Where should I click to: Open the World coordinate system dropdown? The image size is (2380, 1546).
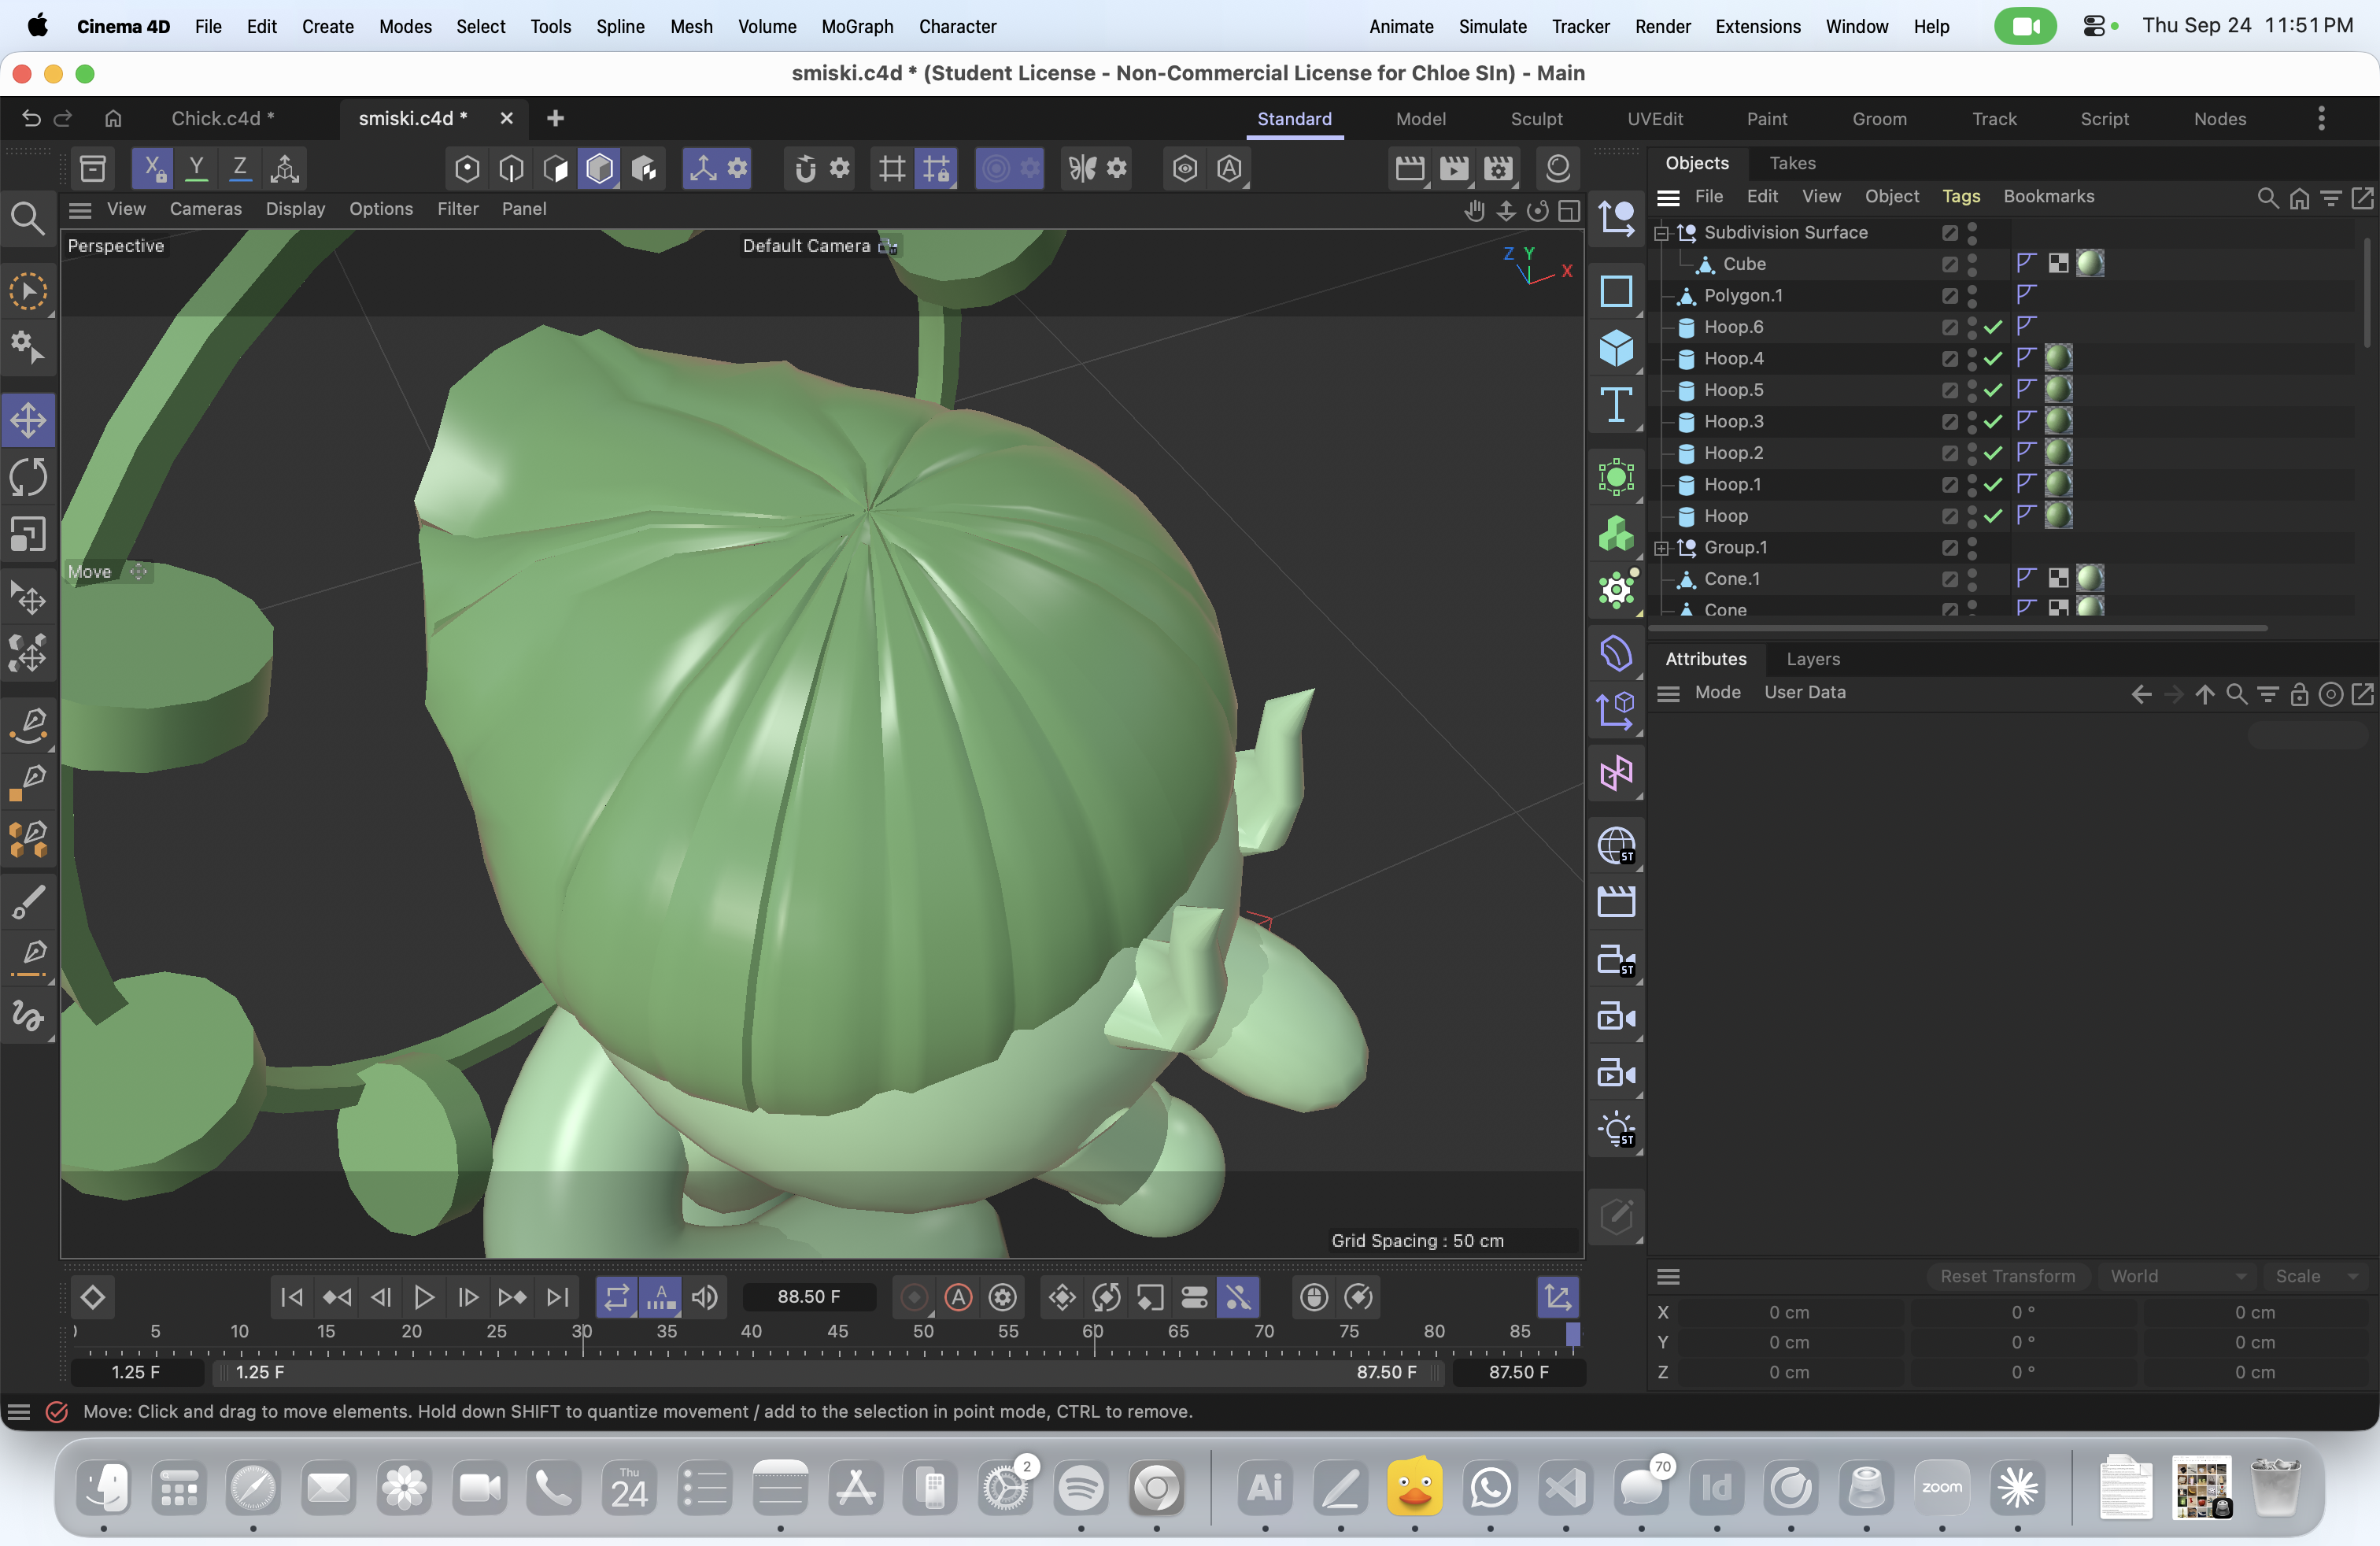2177,1276
